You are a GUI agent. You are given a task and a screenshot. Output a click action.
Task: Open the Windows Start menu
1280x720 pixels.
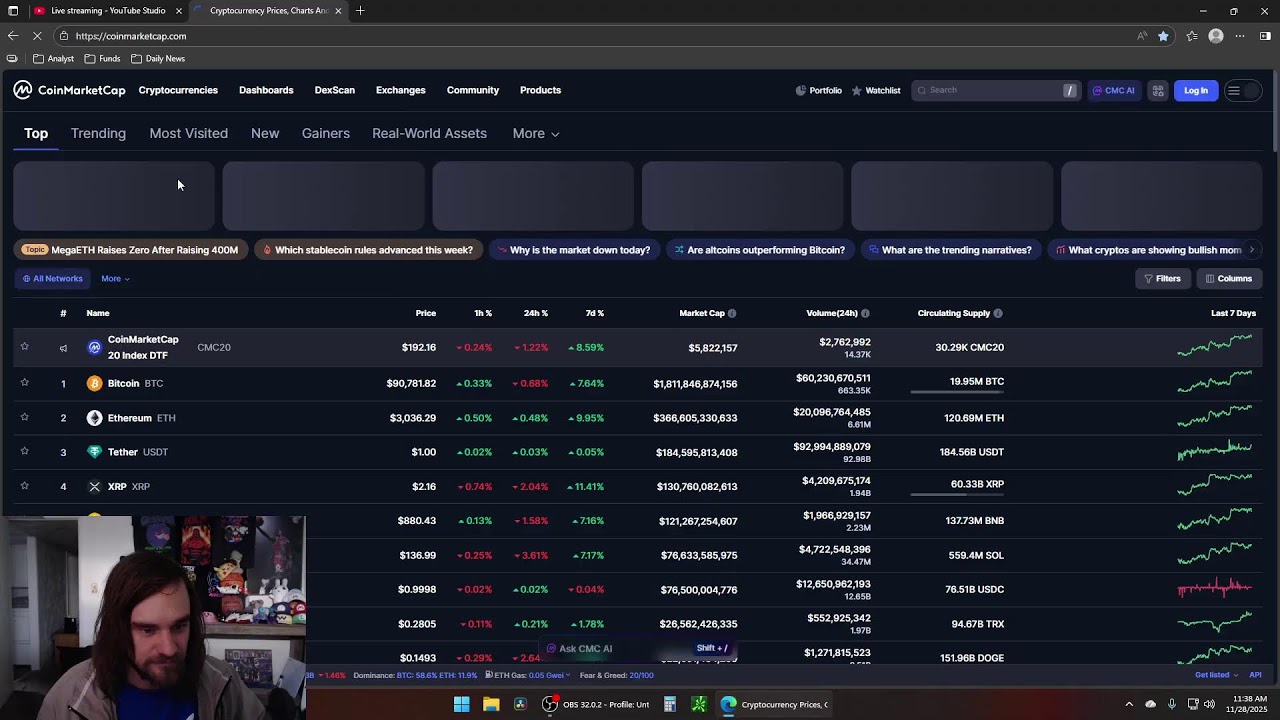(461, 705)
